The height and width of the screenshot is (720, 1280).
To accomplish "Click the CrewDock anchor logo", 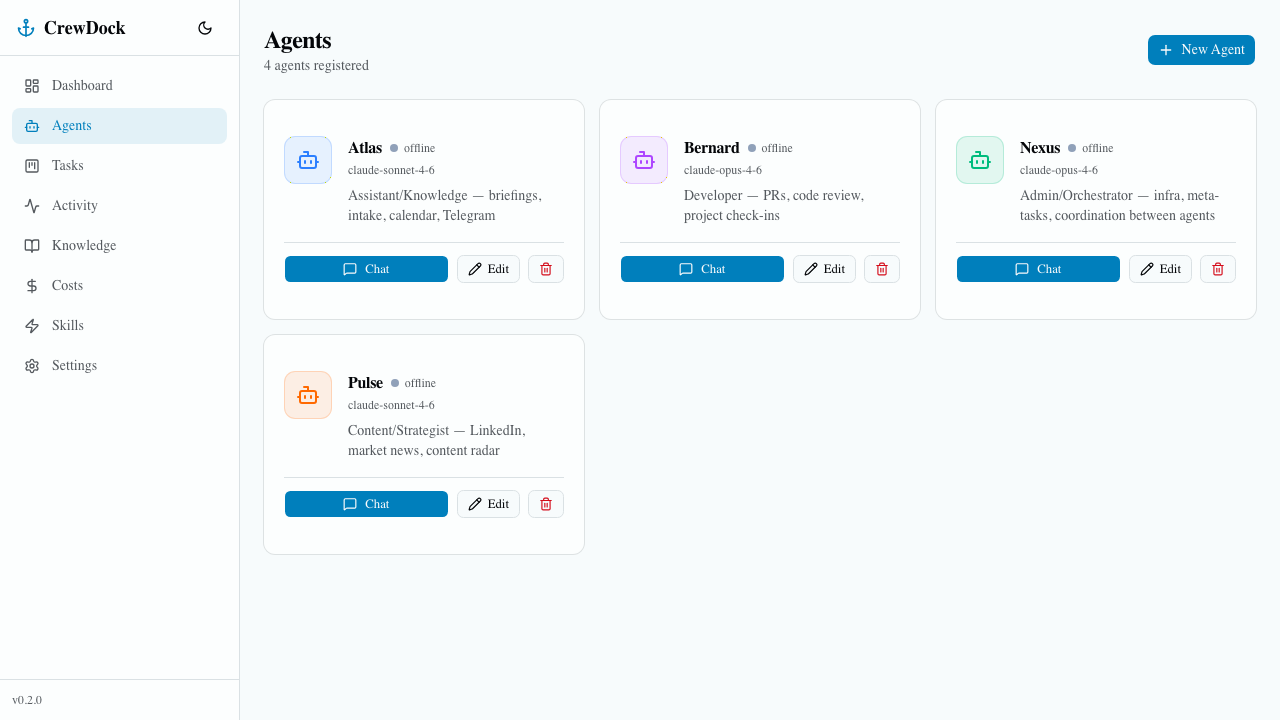I will click(26, 28).
